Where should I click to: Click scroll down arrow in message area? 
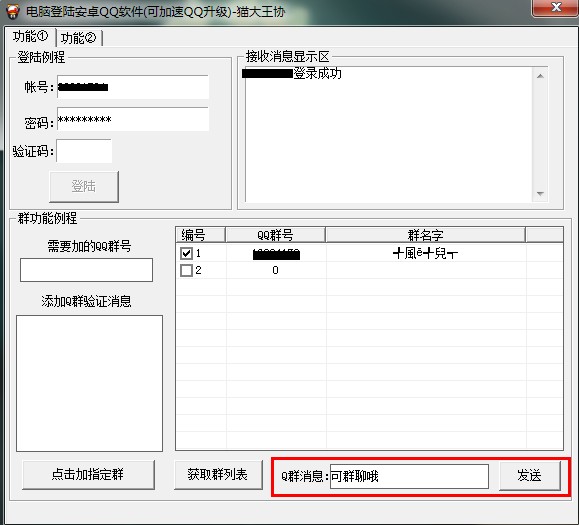tap(540, 193)
